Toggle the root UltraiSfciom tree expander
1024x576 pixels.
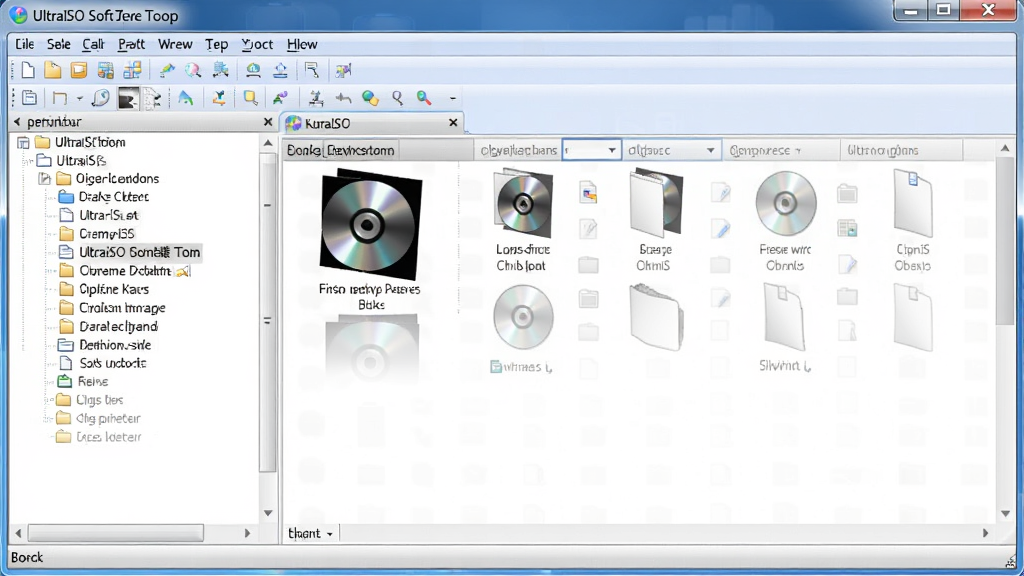[x=23, y=142]
